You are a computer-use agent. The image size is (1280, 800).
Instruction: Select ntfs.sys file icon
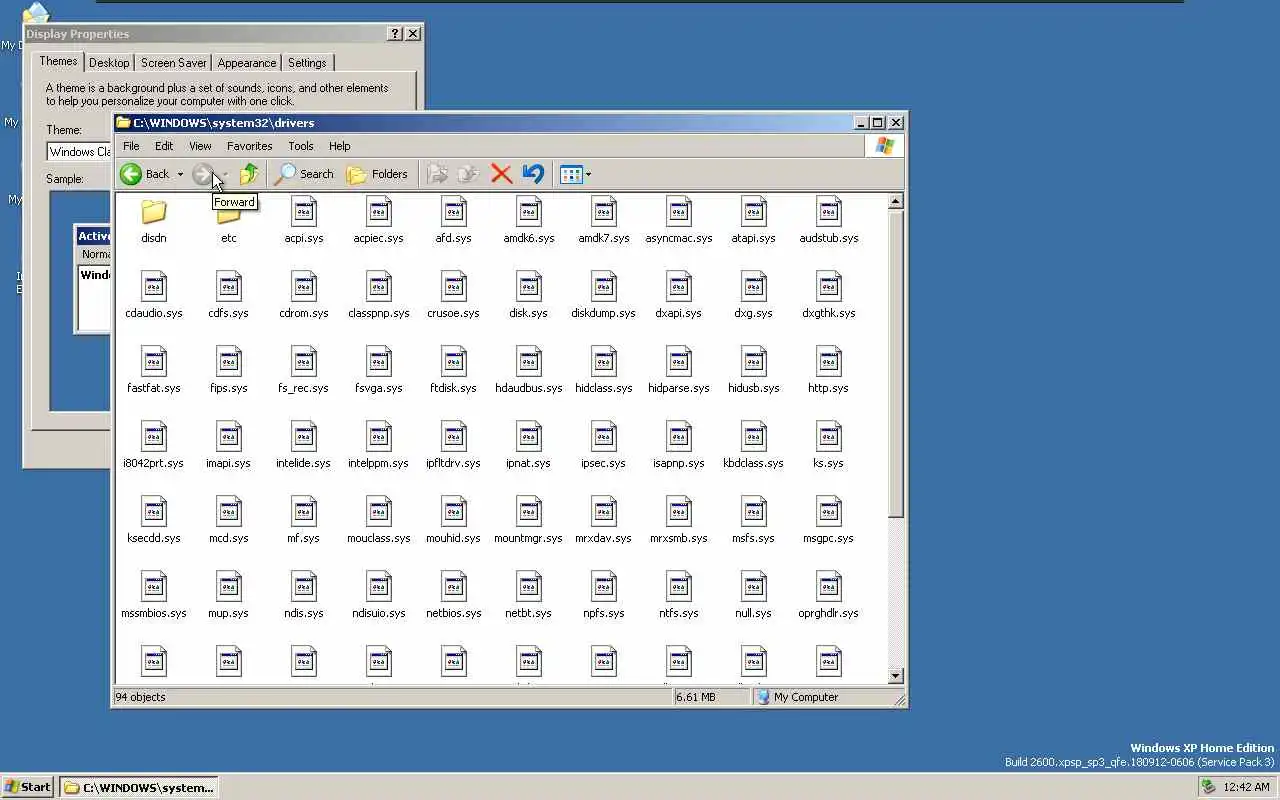point(679,587)
